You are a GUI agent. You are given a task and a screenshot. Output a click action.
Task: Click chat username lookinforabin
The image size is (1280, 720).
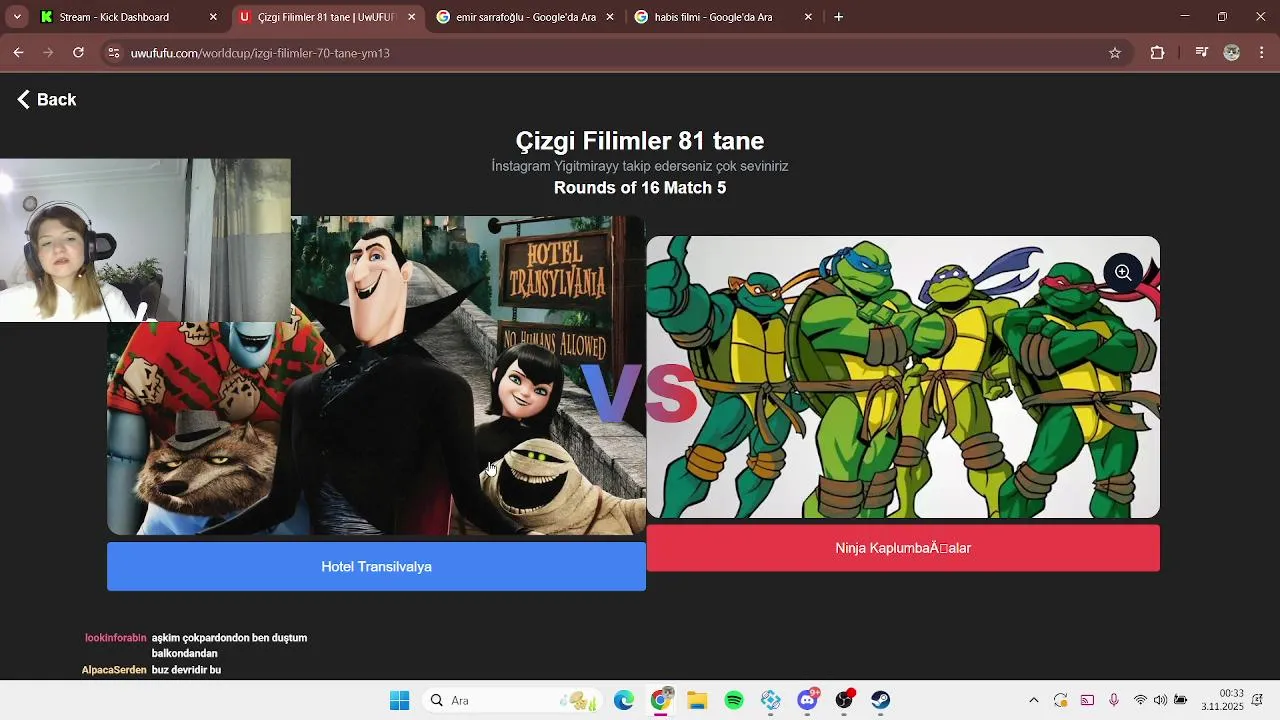click(x=116, y=638)
